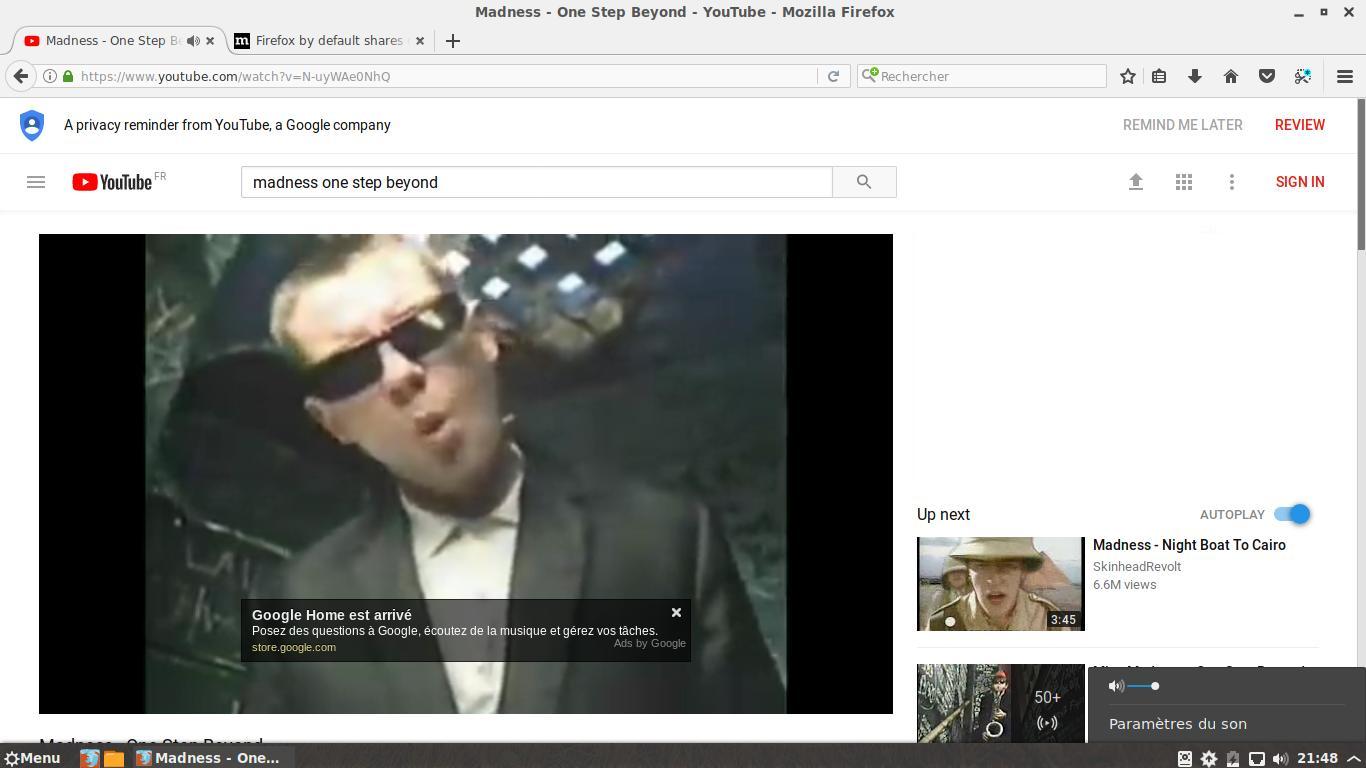Mute via speaker icon in volume popup
The image size is (1366, 768).
pos(1116,686)
